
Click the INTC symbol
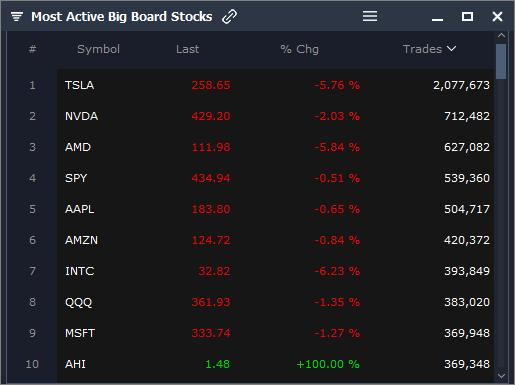(80, 271)
